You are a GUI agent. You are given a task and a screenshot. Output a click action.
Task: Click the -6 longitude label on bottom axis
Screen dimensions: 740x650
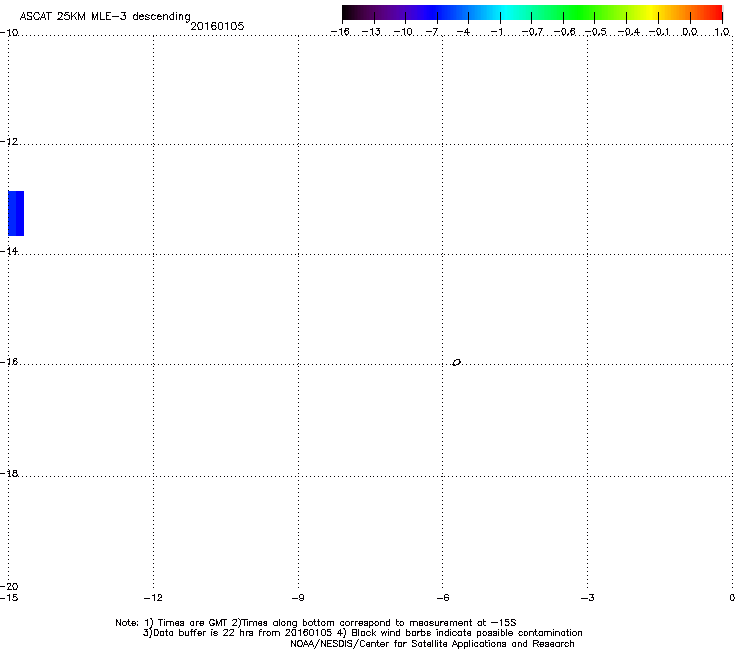[443, 598]
